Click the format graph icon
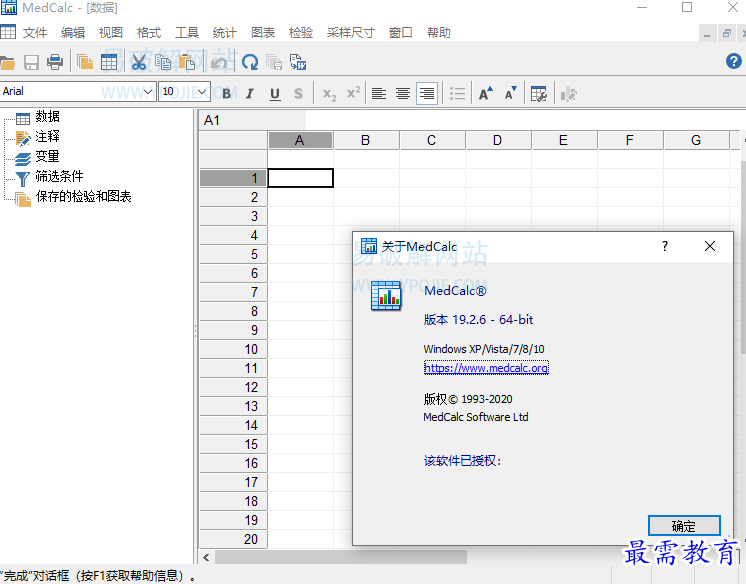 (568, 94)
